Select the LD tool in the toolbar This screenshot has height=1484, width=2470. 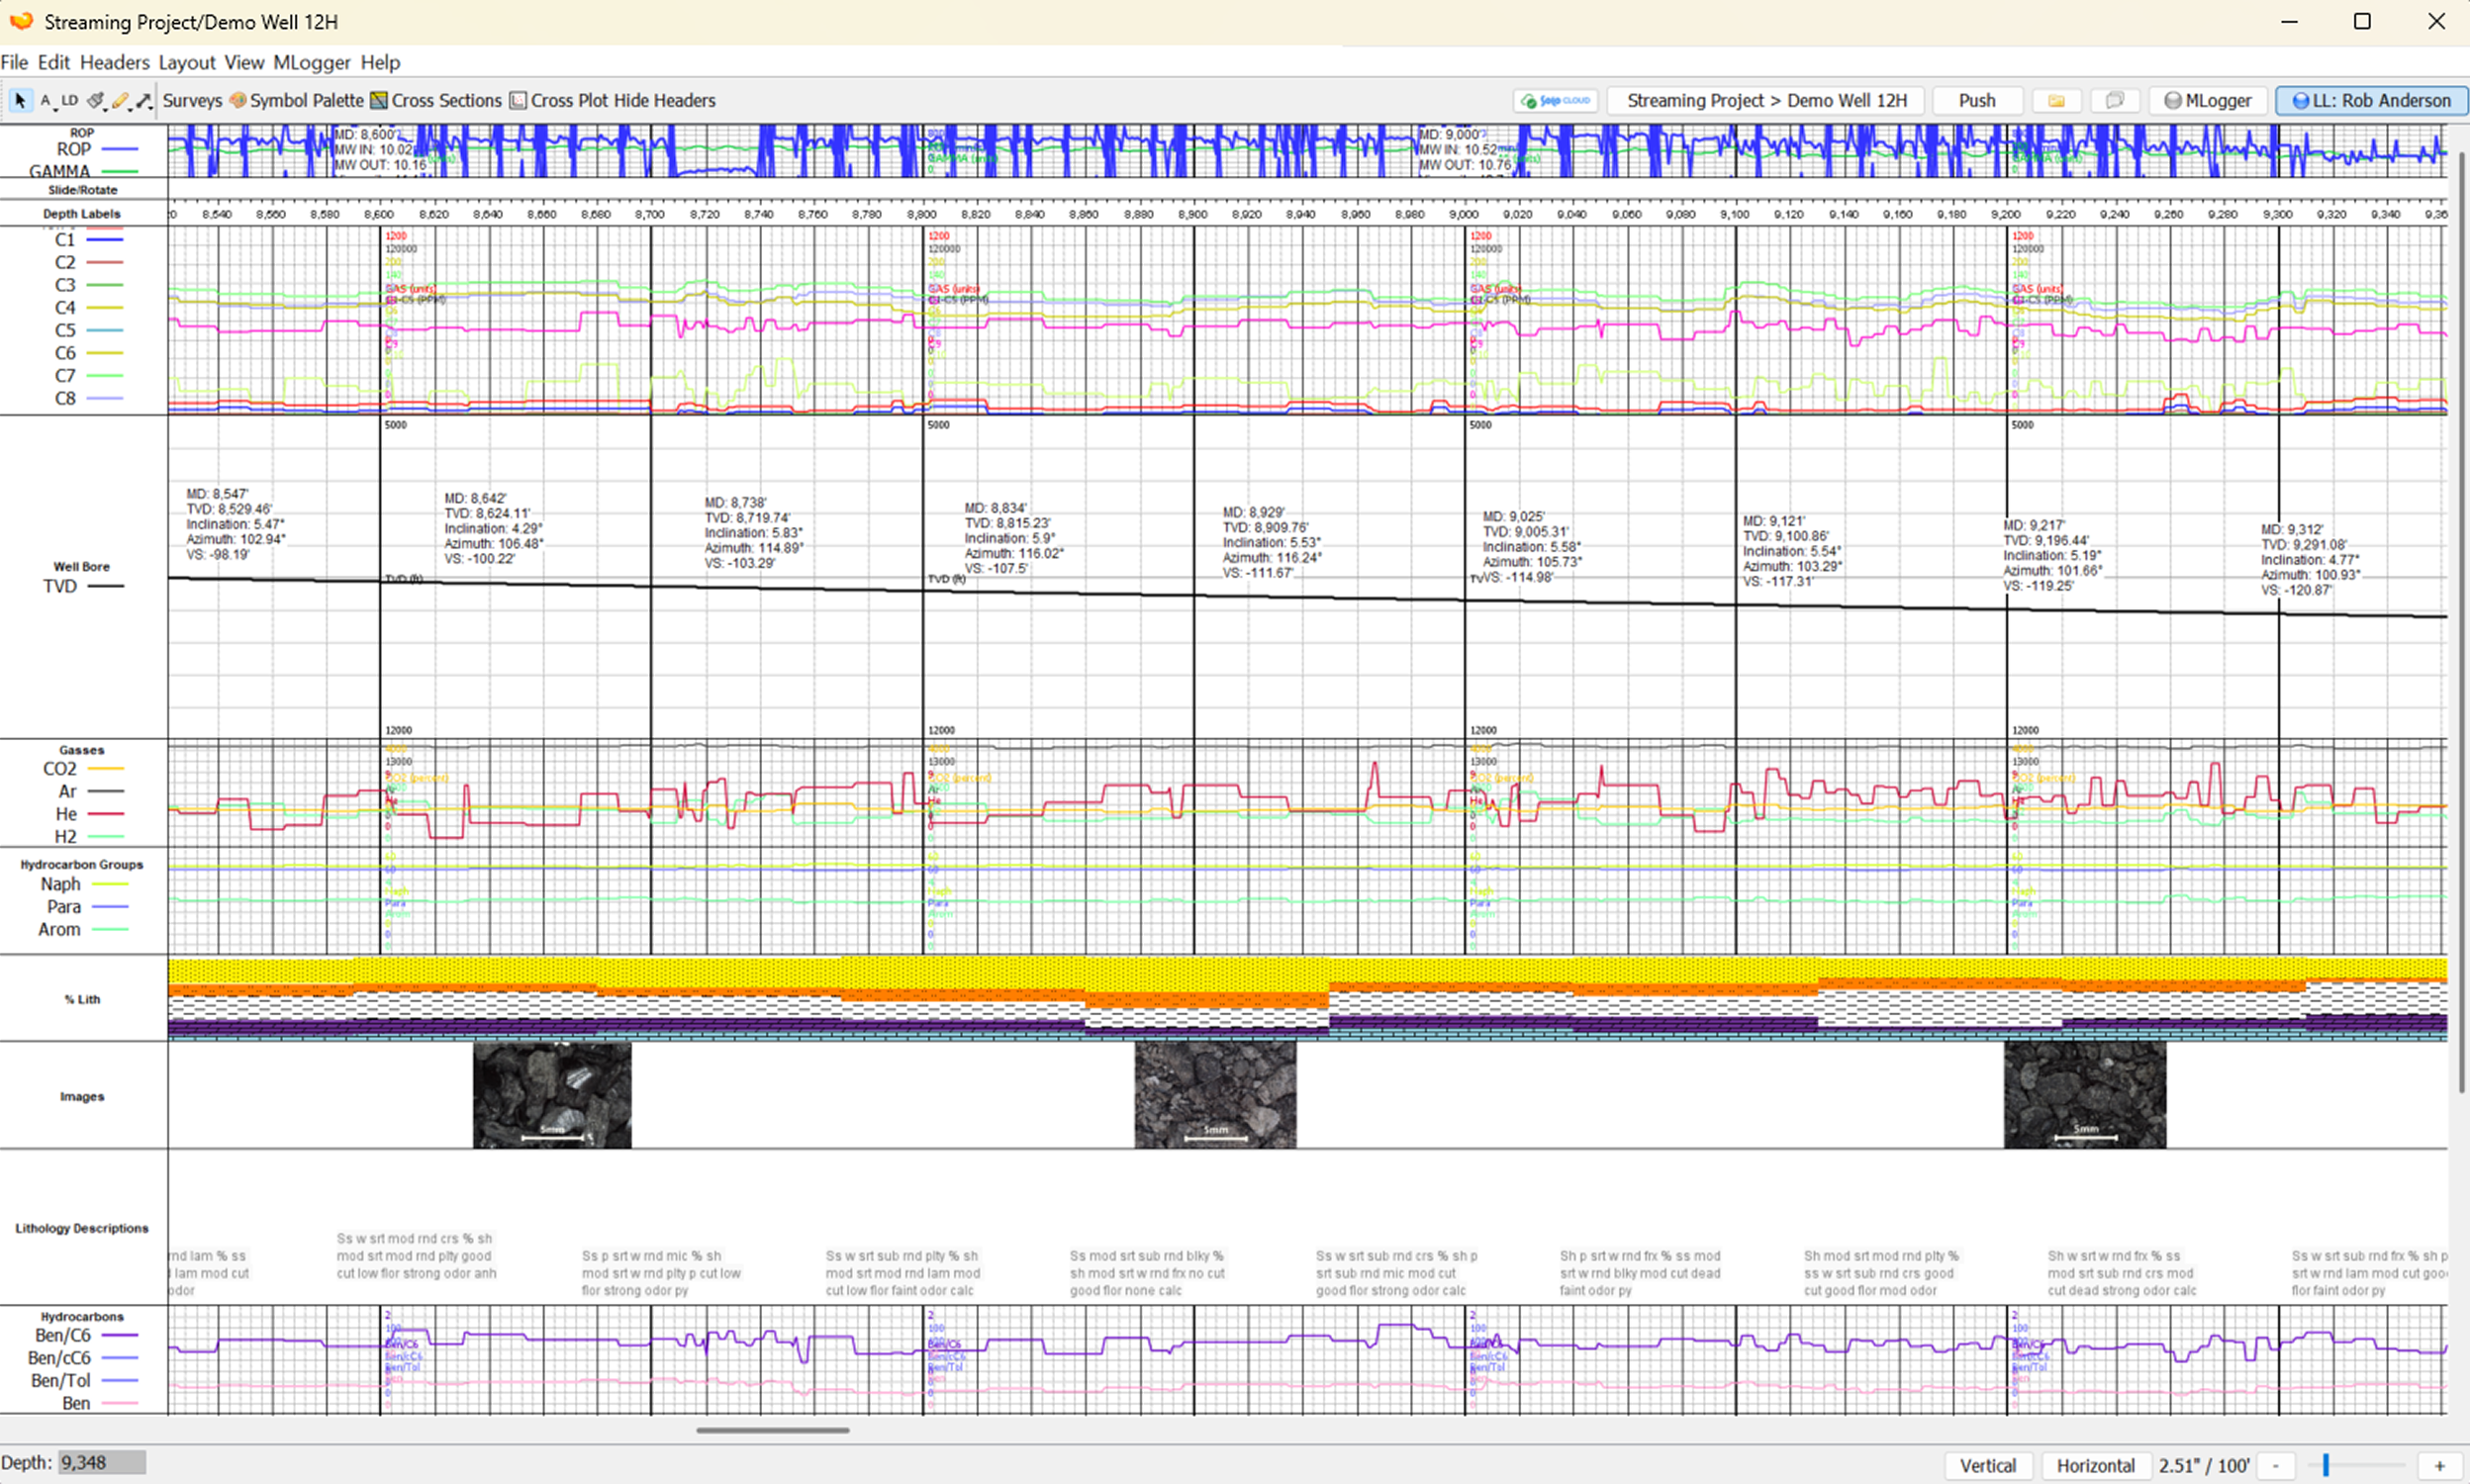point(69,101)
